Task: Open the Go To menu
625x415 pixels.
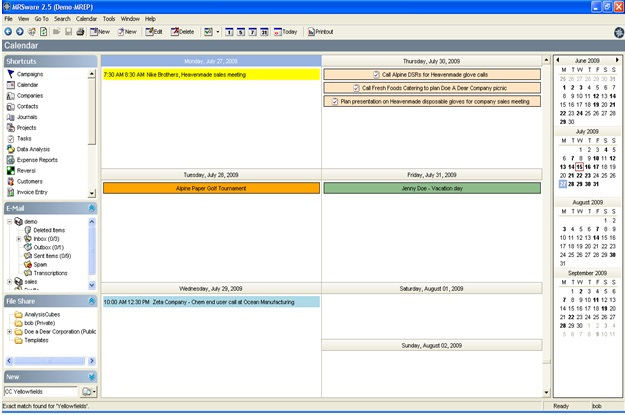Action: 41,19
